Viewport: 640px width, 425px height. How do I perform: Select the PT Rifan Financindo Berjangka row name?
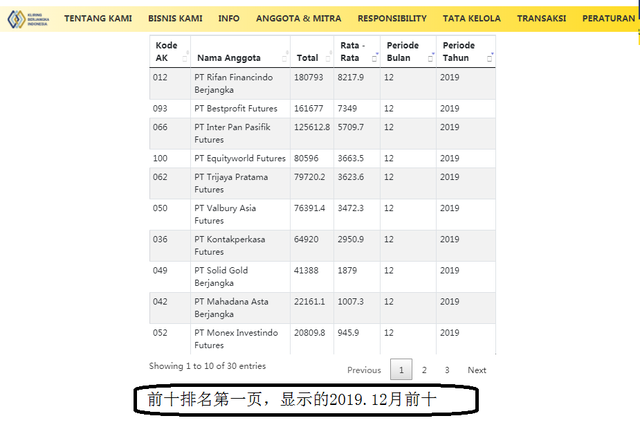233,83
